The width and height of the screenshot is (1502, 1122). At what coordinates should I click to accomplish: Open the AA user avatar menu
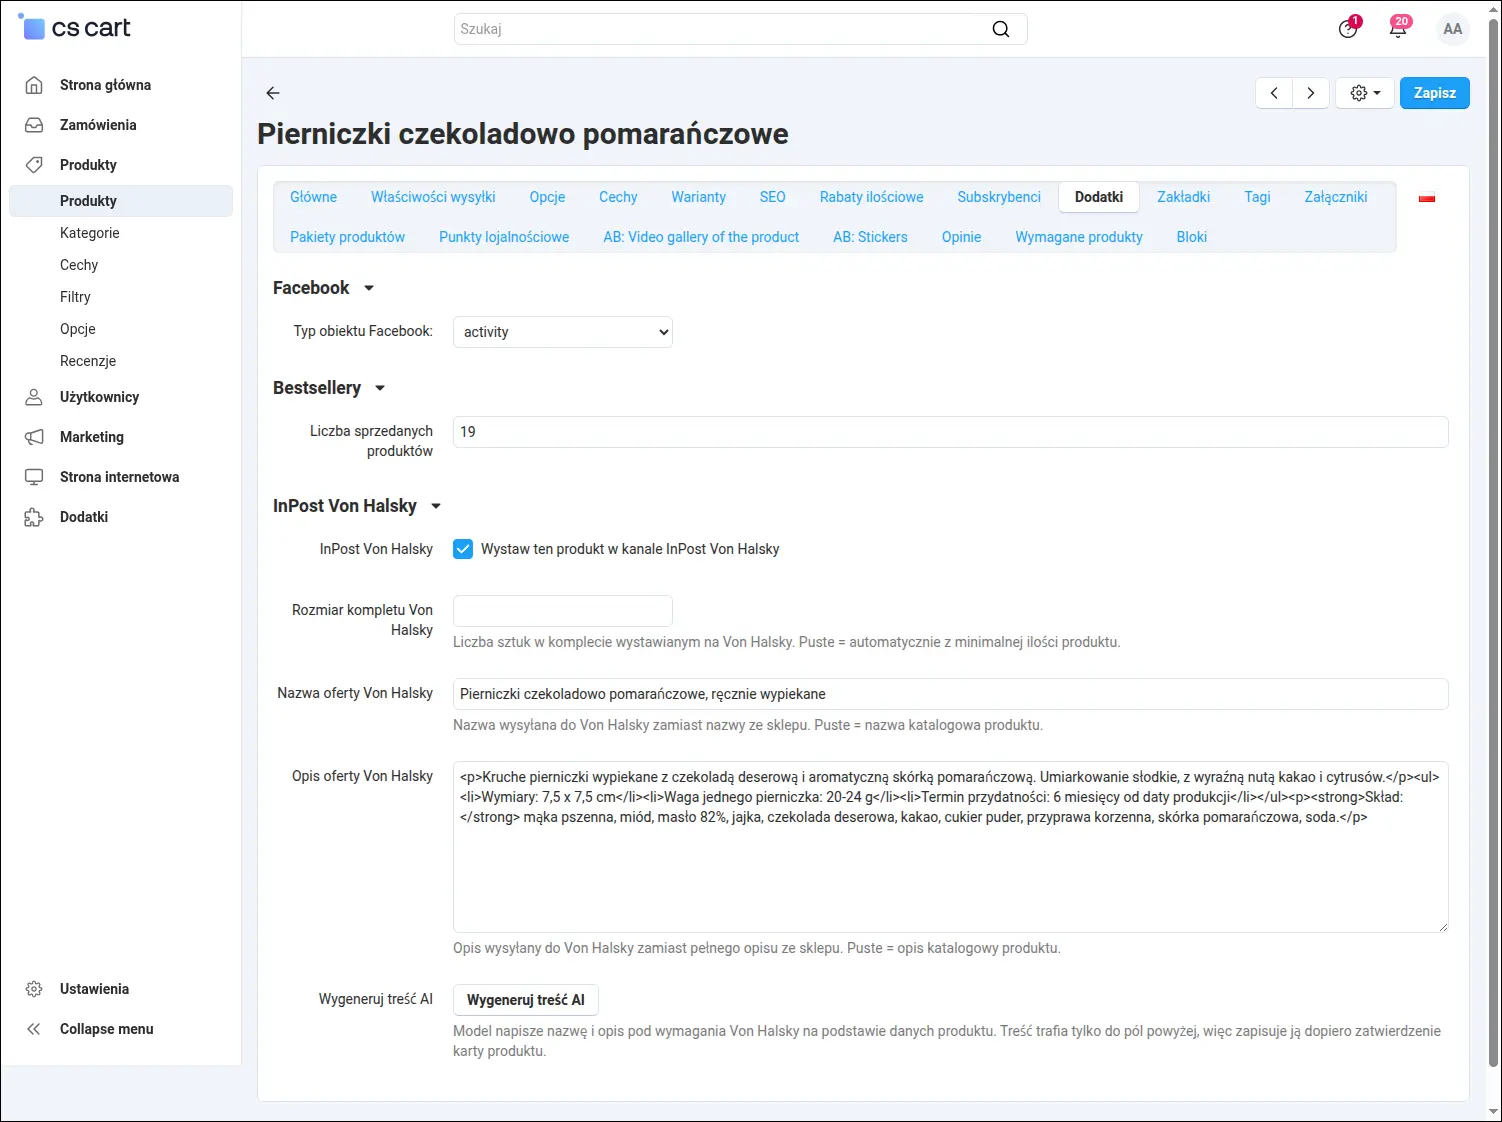point(1453,29)
